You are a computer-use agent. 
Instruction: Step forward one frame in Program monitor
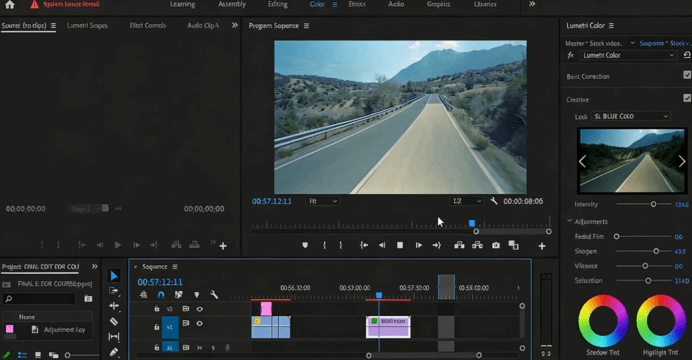click(x=418, y=245)
